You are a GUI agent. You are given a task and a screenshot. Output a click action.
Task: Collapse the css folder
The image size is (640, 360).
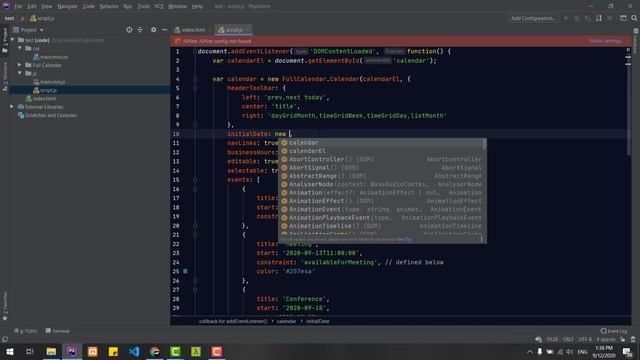point(20,48)
